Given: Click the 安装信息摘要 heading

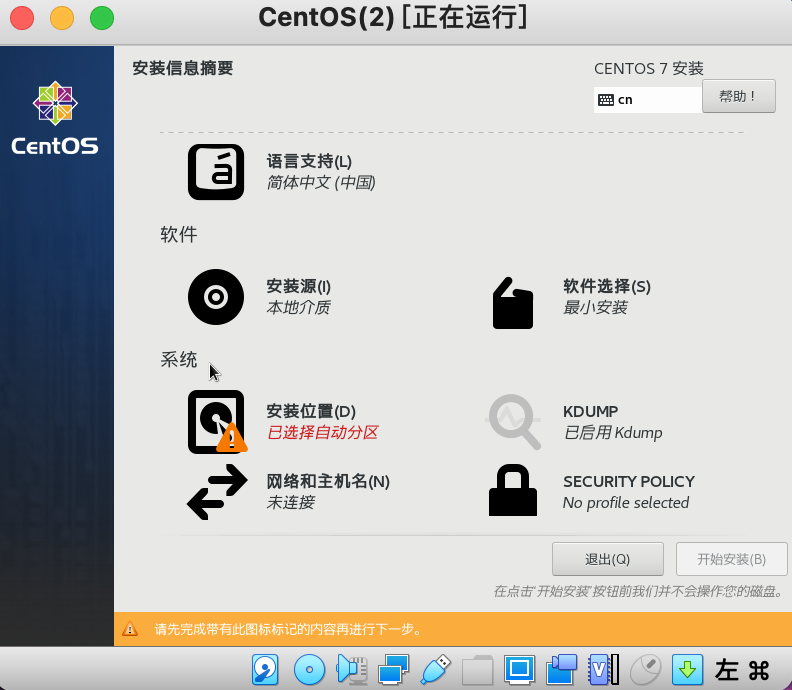Looking at the screenshot, I should tap(182, 68).
